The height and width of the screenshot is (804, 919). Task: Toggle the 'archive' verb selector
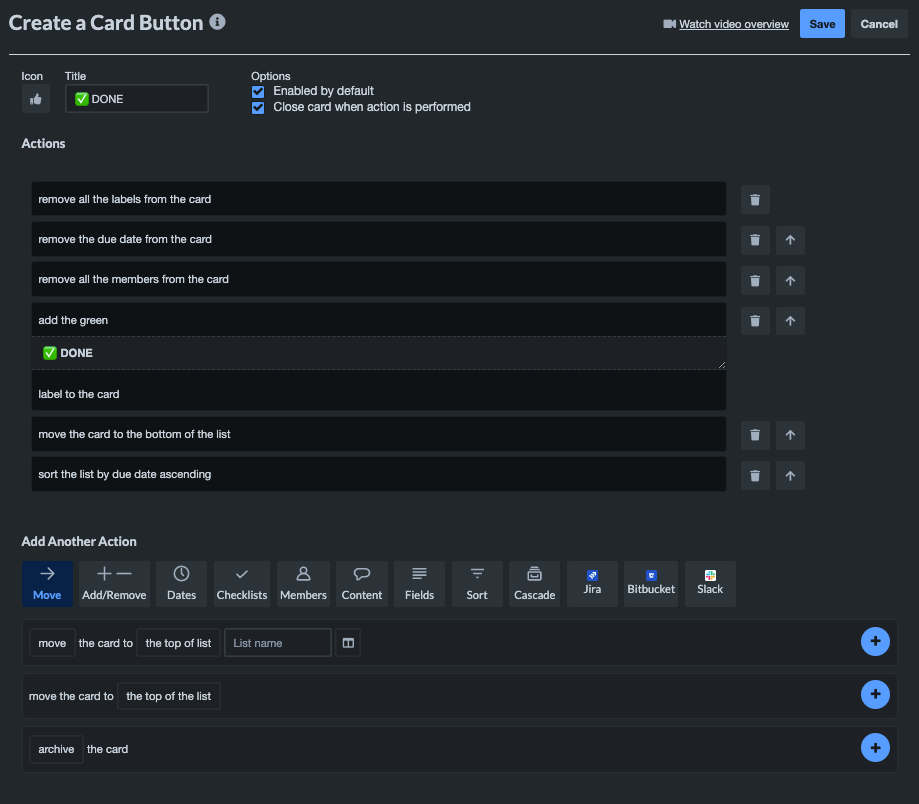[x=56, y=749]
